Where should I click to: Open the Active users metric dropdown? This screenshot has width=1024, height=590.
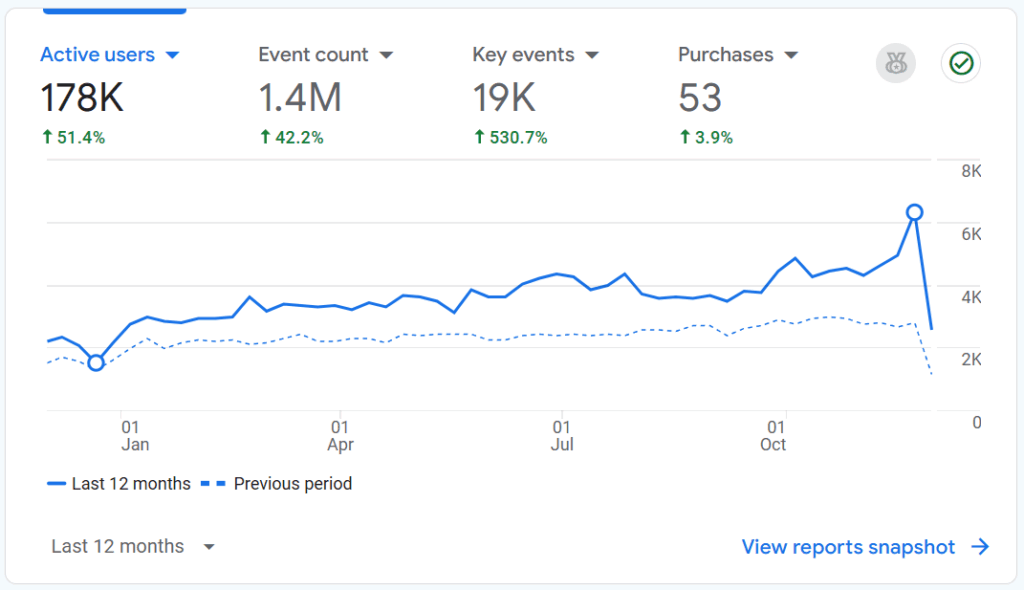pos(174,55)
